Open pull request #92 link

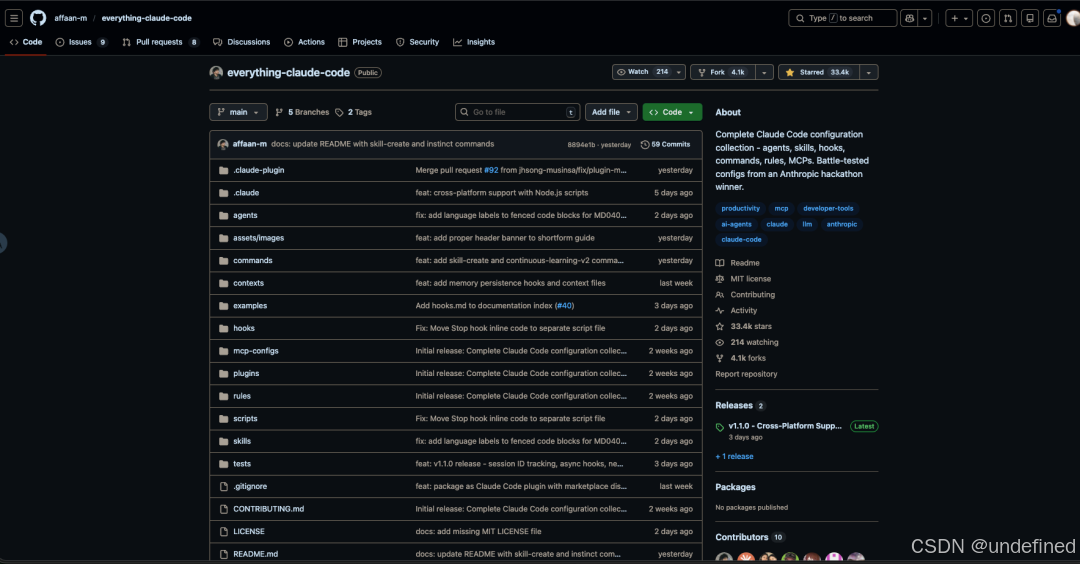491,170
